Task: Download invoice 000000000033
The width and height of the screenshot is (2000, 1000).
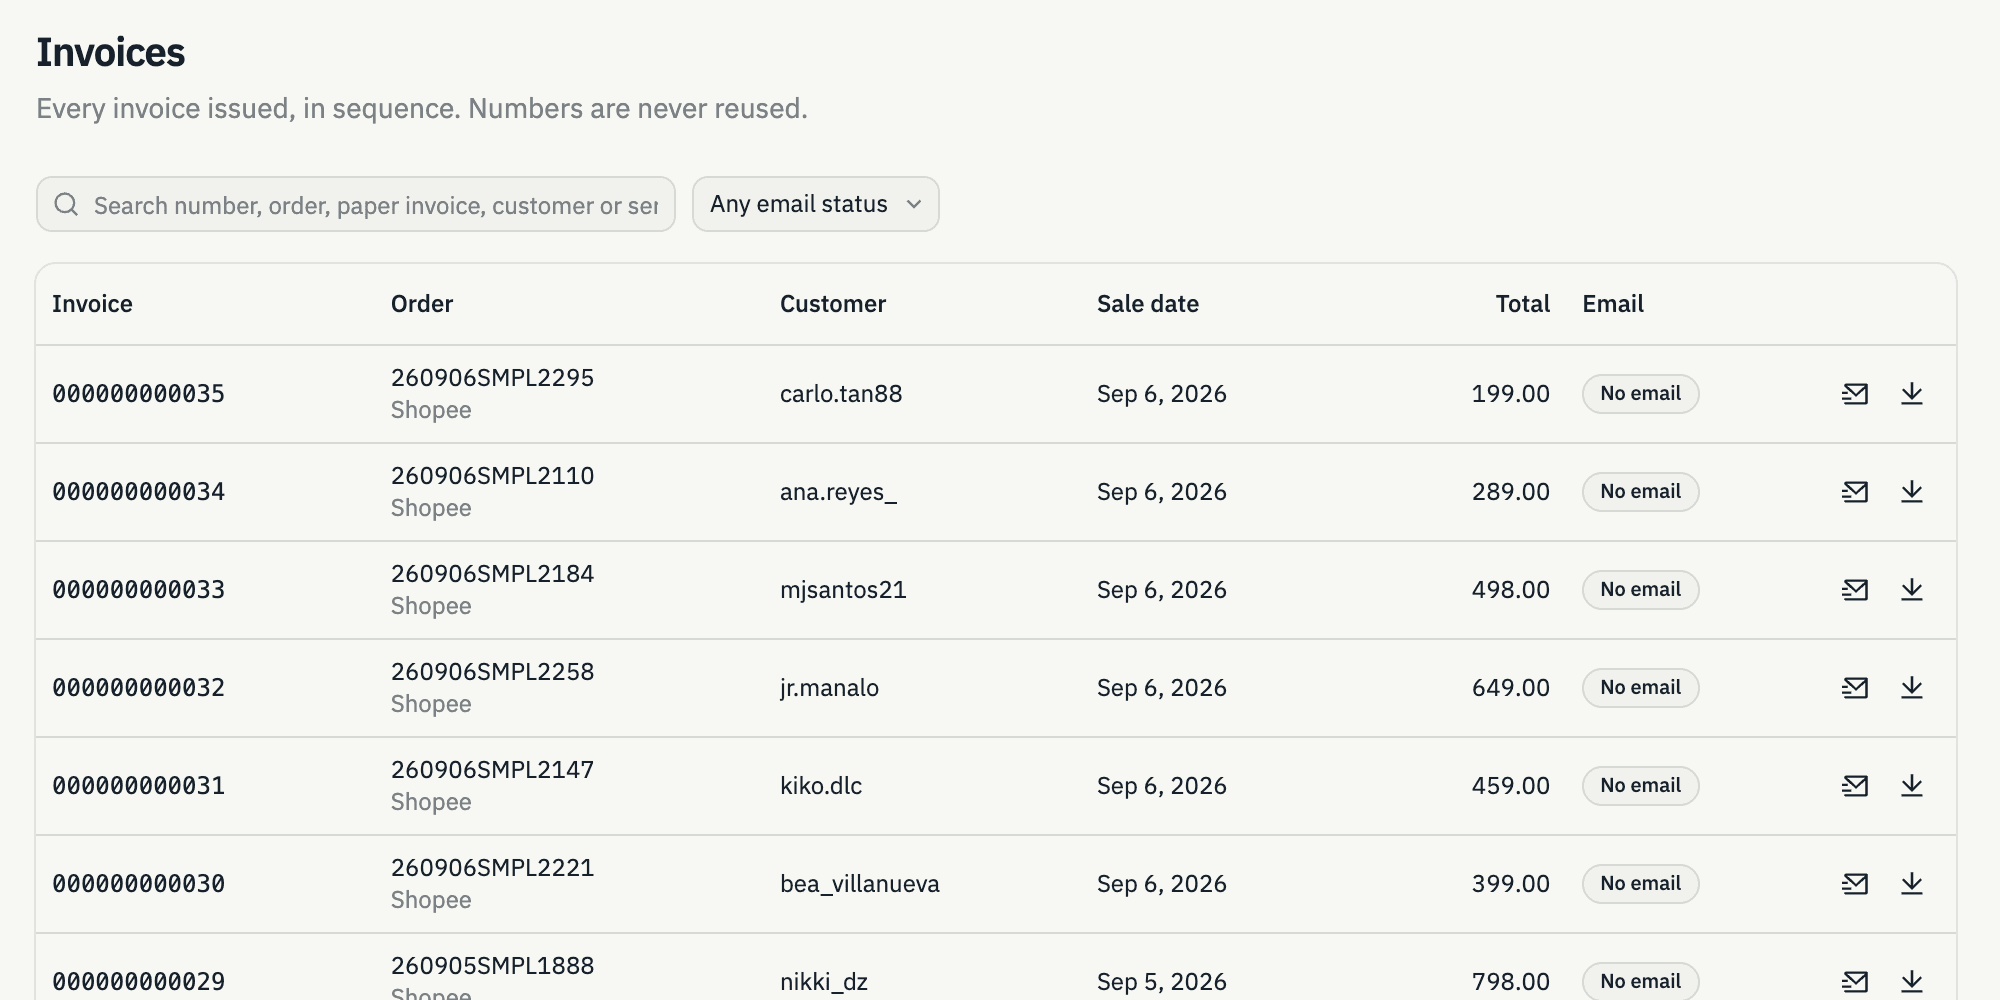Action: (x=1912, y=590)
